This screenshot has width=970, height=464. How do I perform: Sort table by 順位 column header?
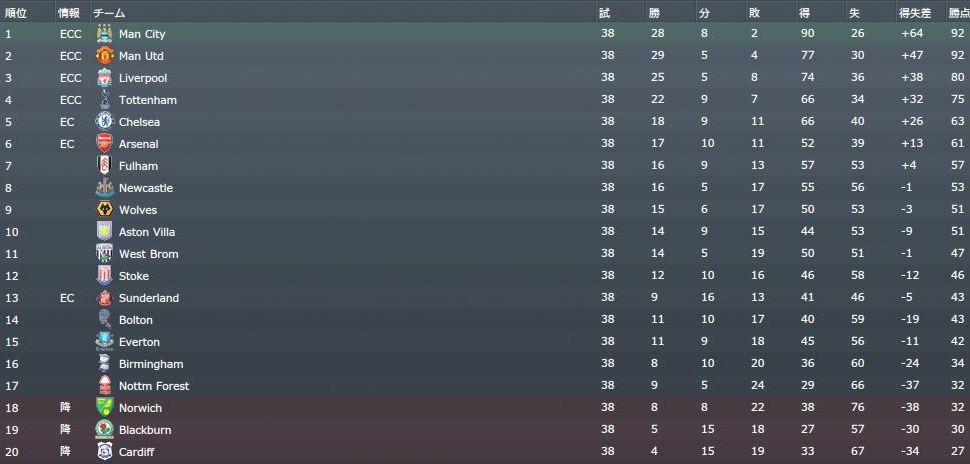[16, 12]
